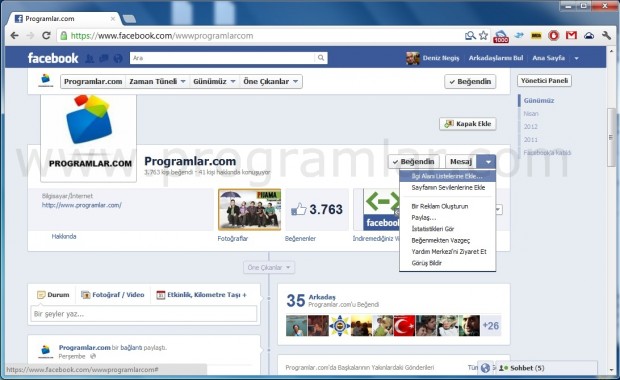Choose Yardım Merkezi'ni Ziyaret Et

[x=448, y=251]
